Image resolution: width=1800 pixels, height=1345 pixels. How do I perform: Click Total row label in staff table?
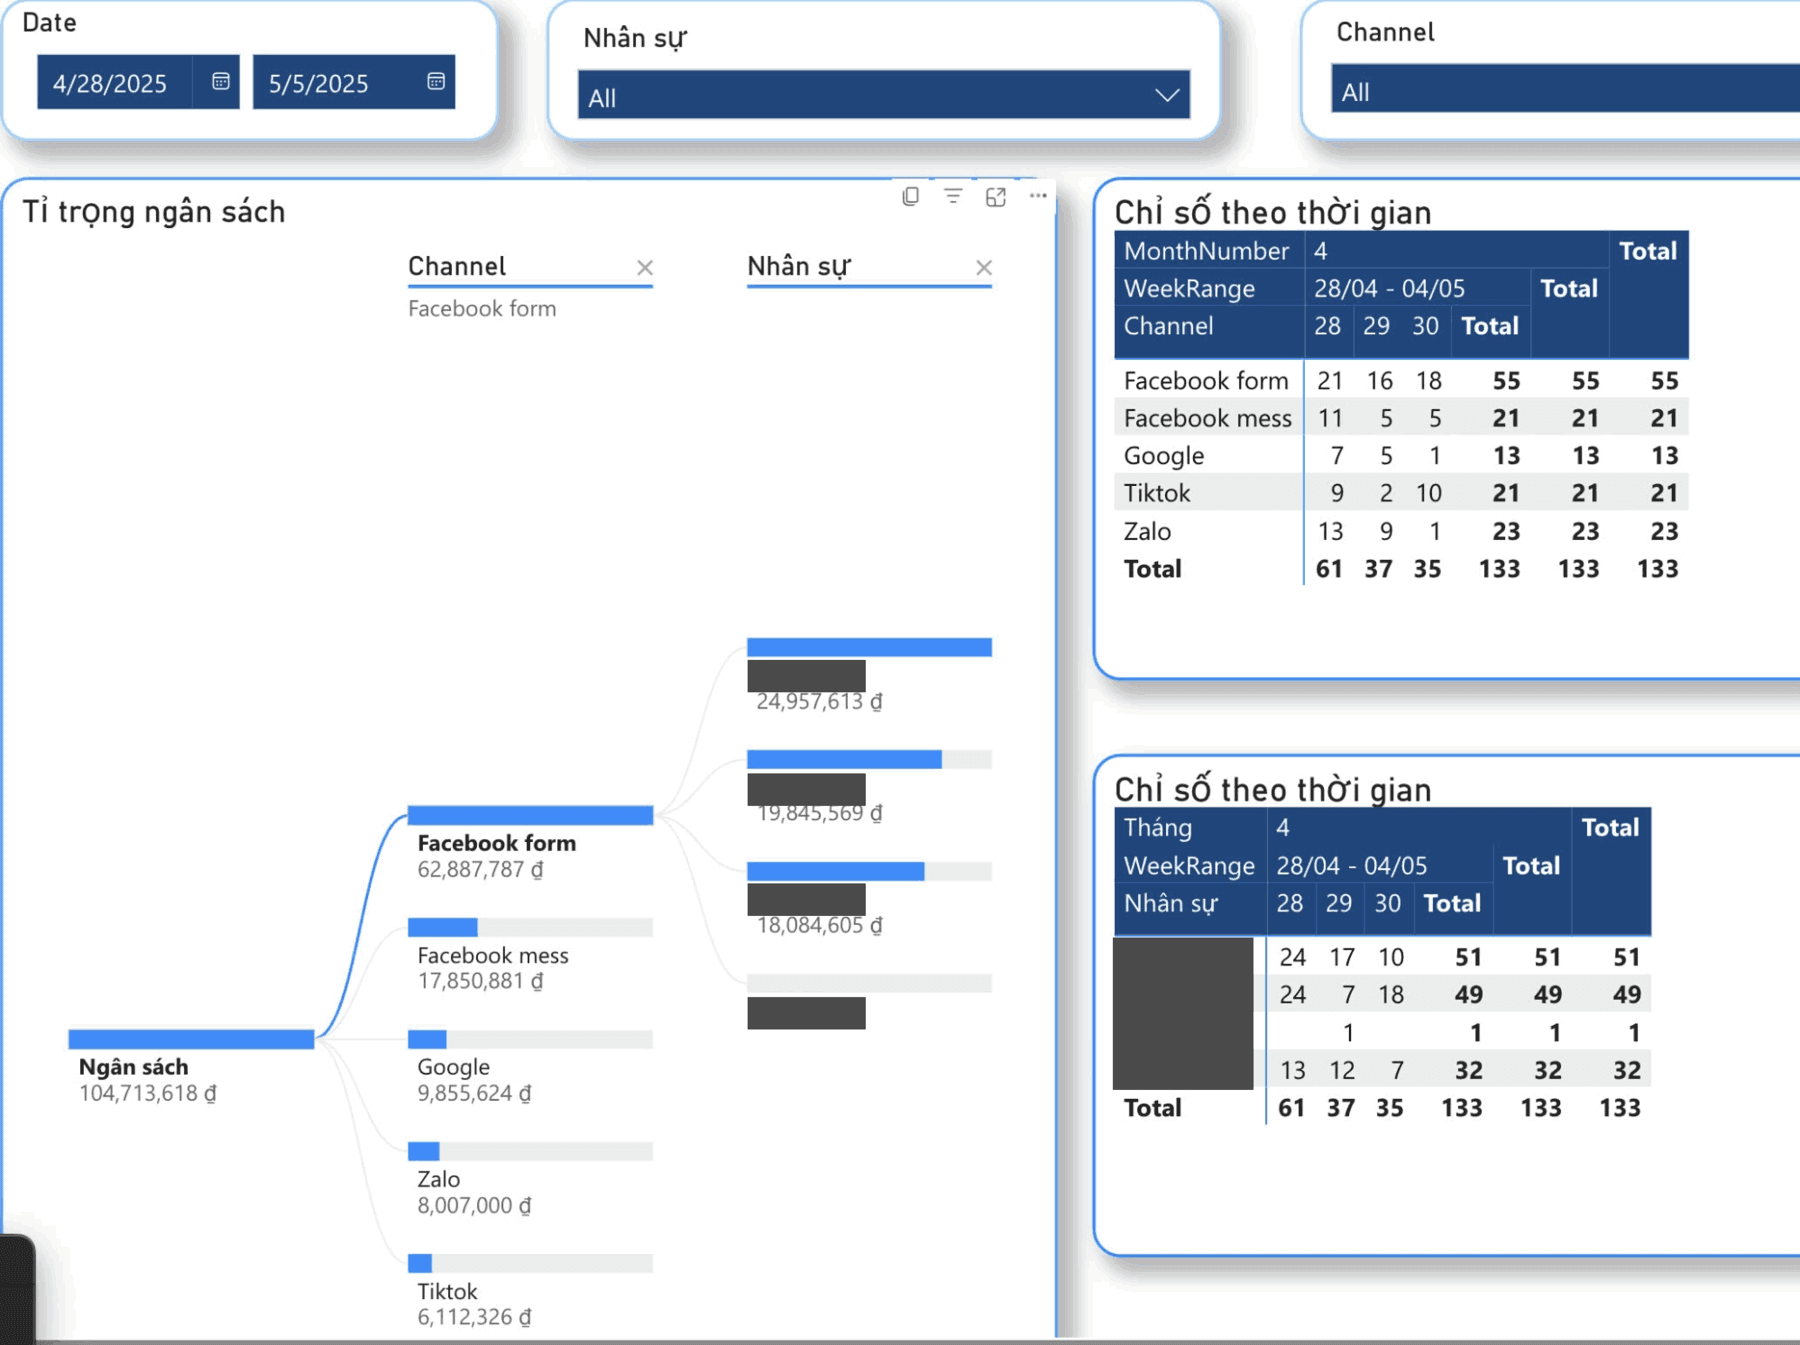tap(1152, 1108)
